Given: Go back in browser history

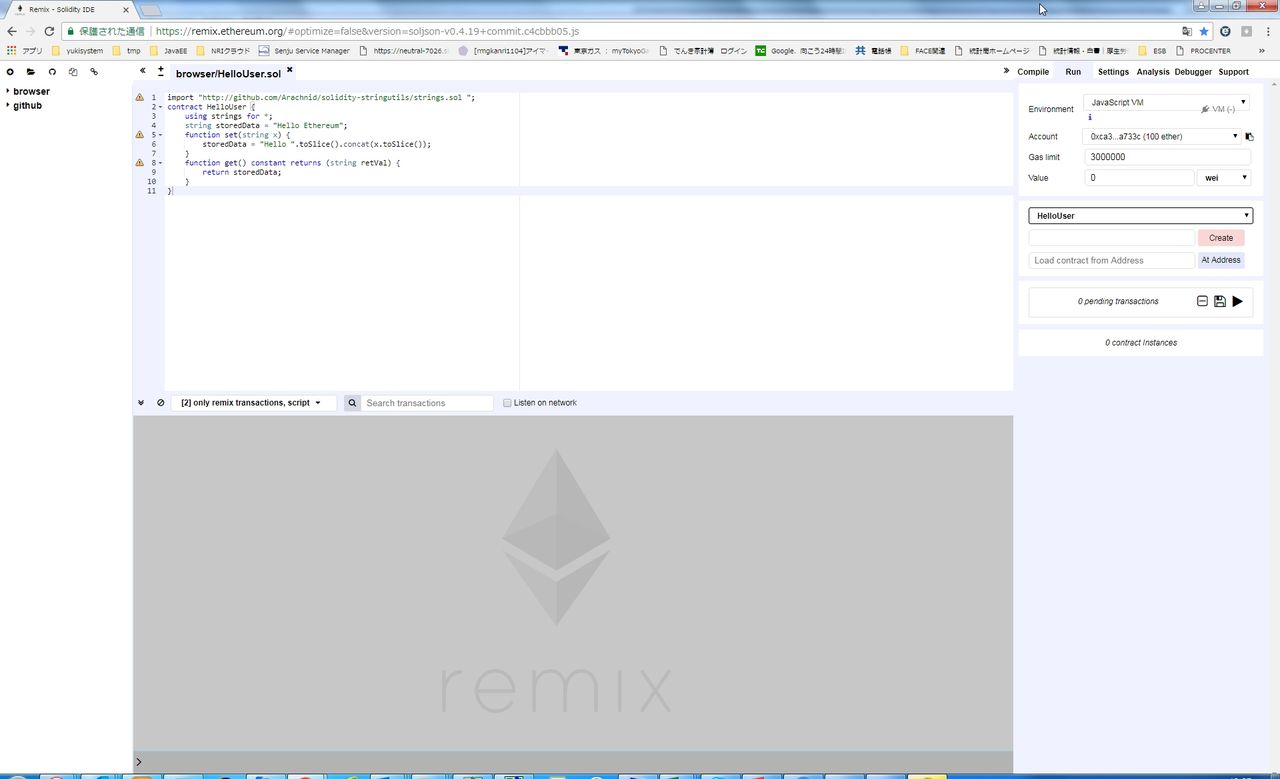Looking at the screenshot, I should 12,31.
